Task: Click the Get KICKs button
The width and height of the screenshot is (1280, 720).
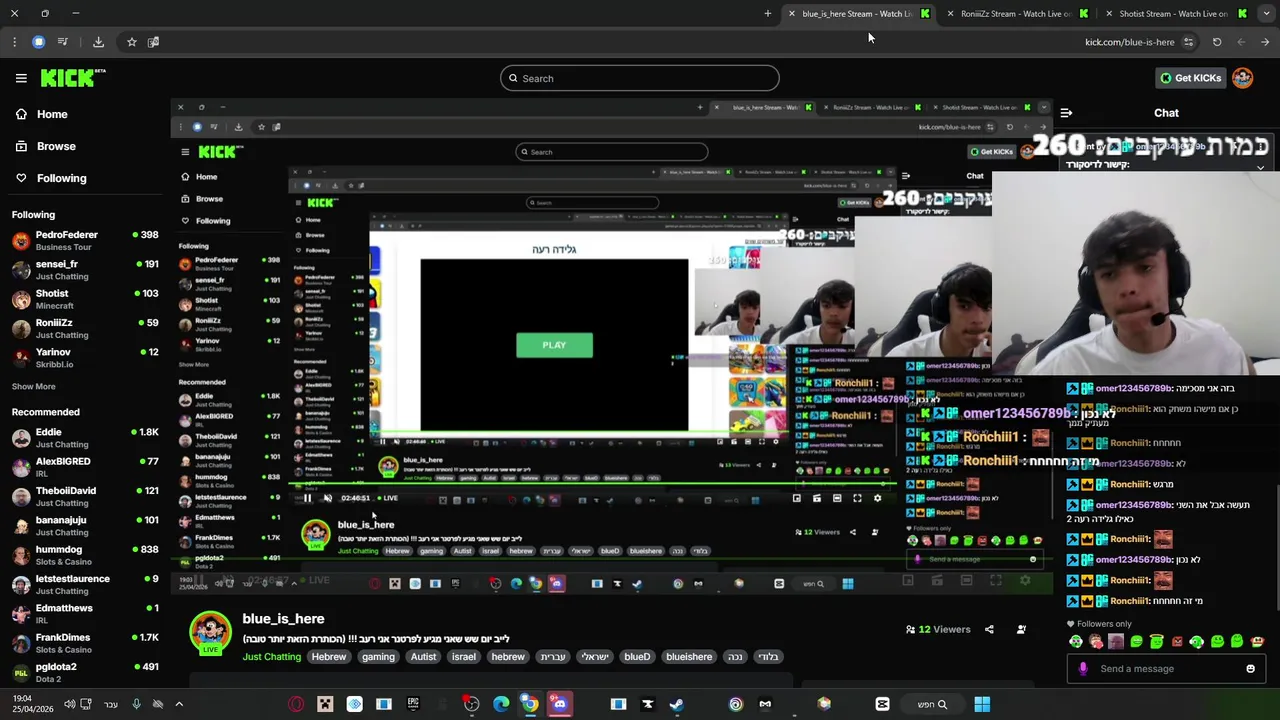Action: point(1190,78)
